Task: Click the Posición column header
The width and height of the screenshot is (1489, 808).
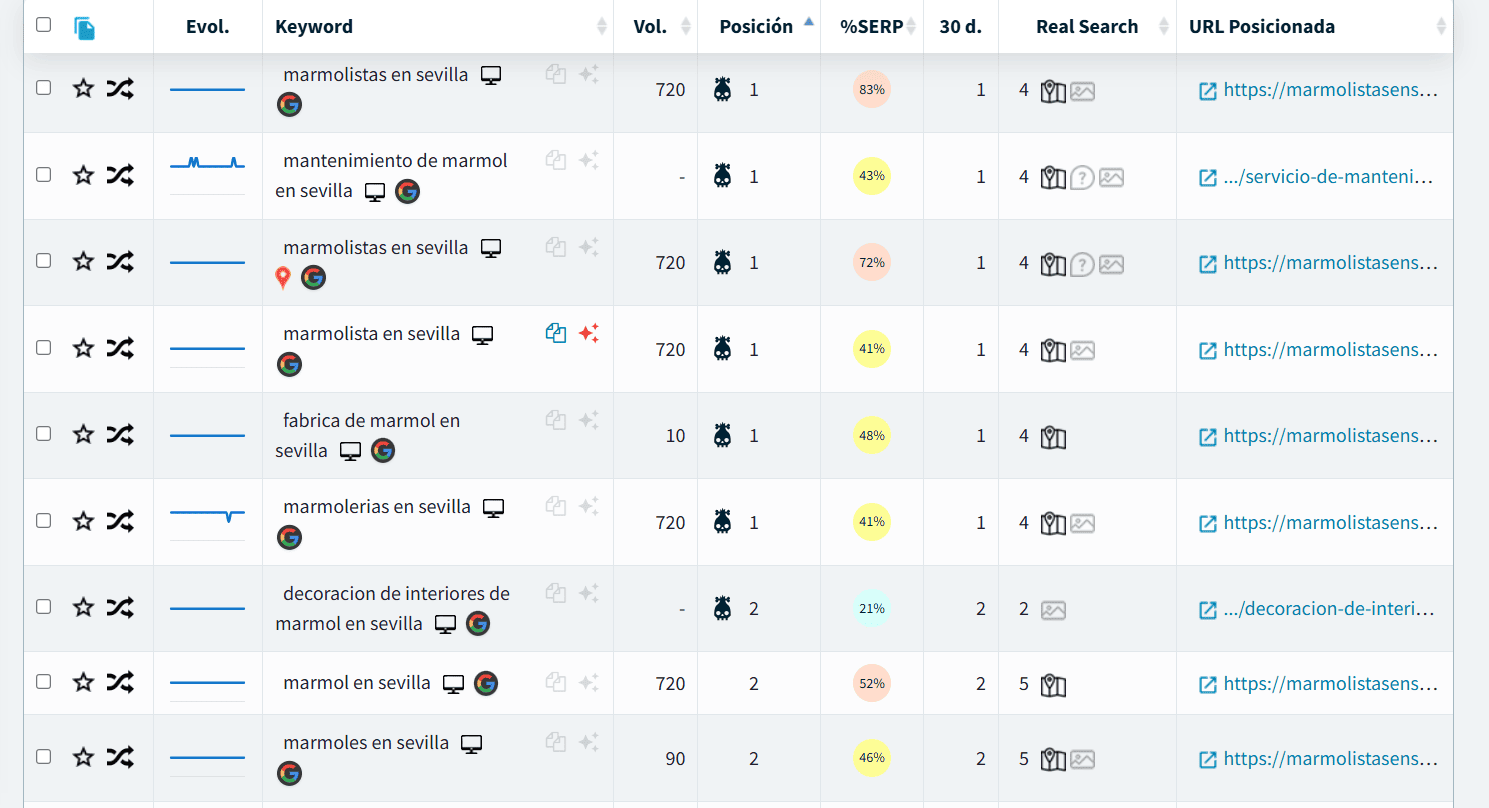Action: 756,27
